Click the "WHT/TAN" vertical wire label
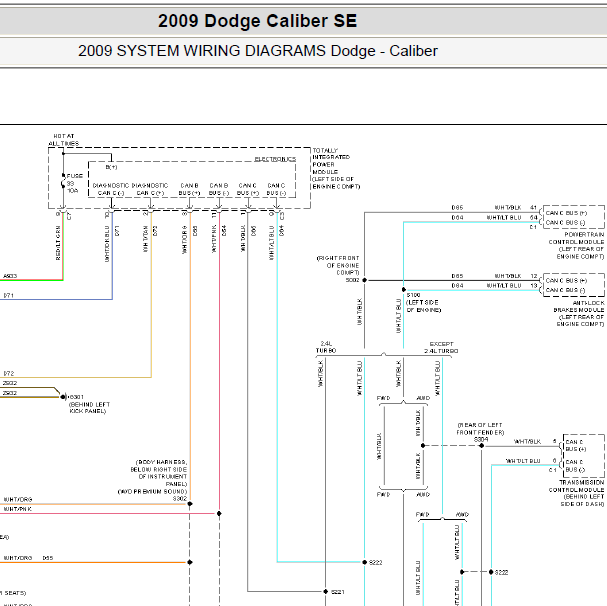Viewport: 607px width, 606px height. [146, 239]
